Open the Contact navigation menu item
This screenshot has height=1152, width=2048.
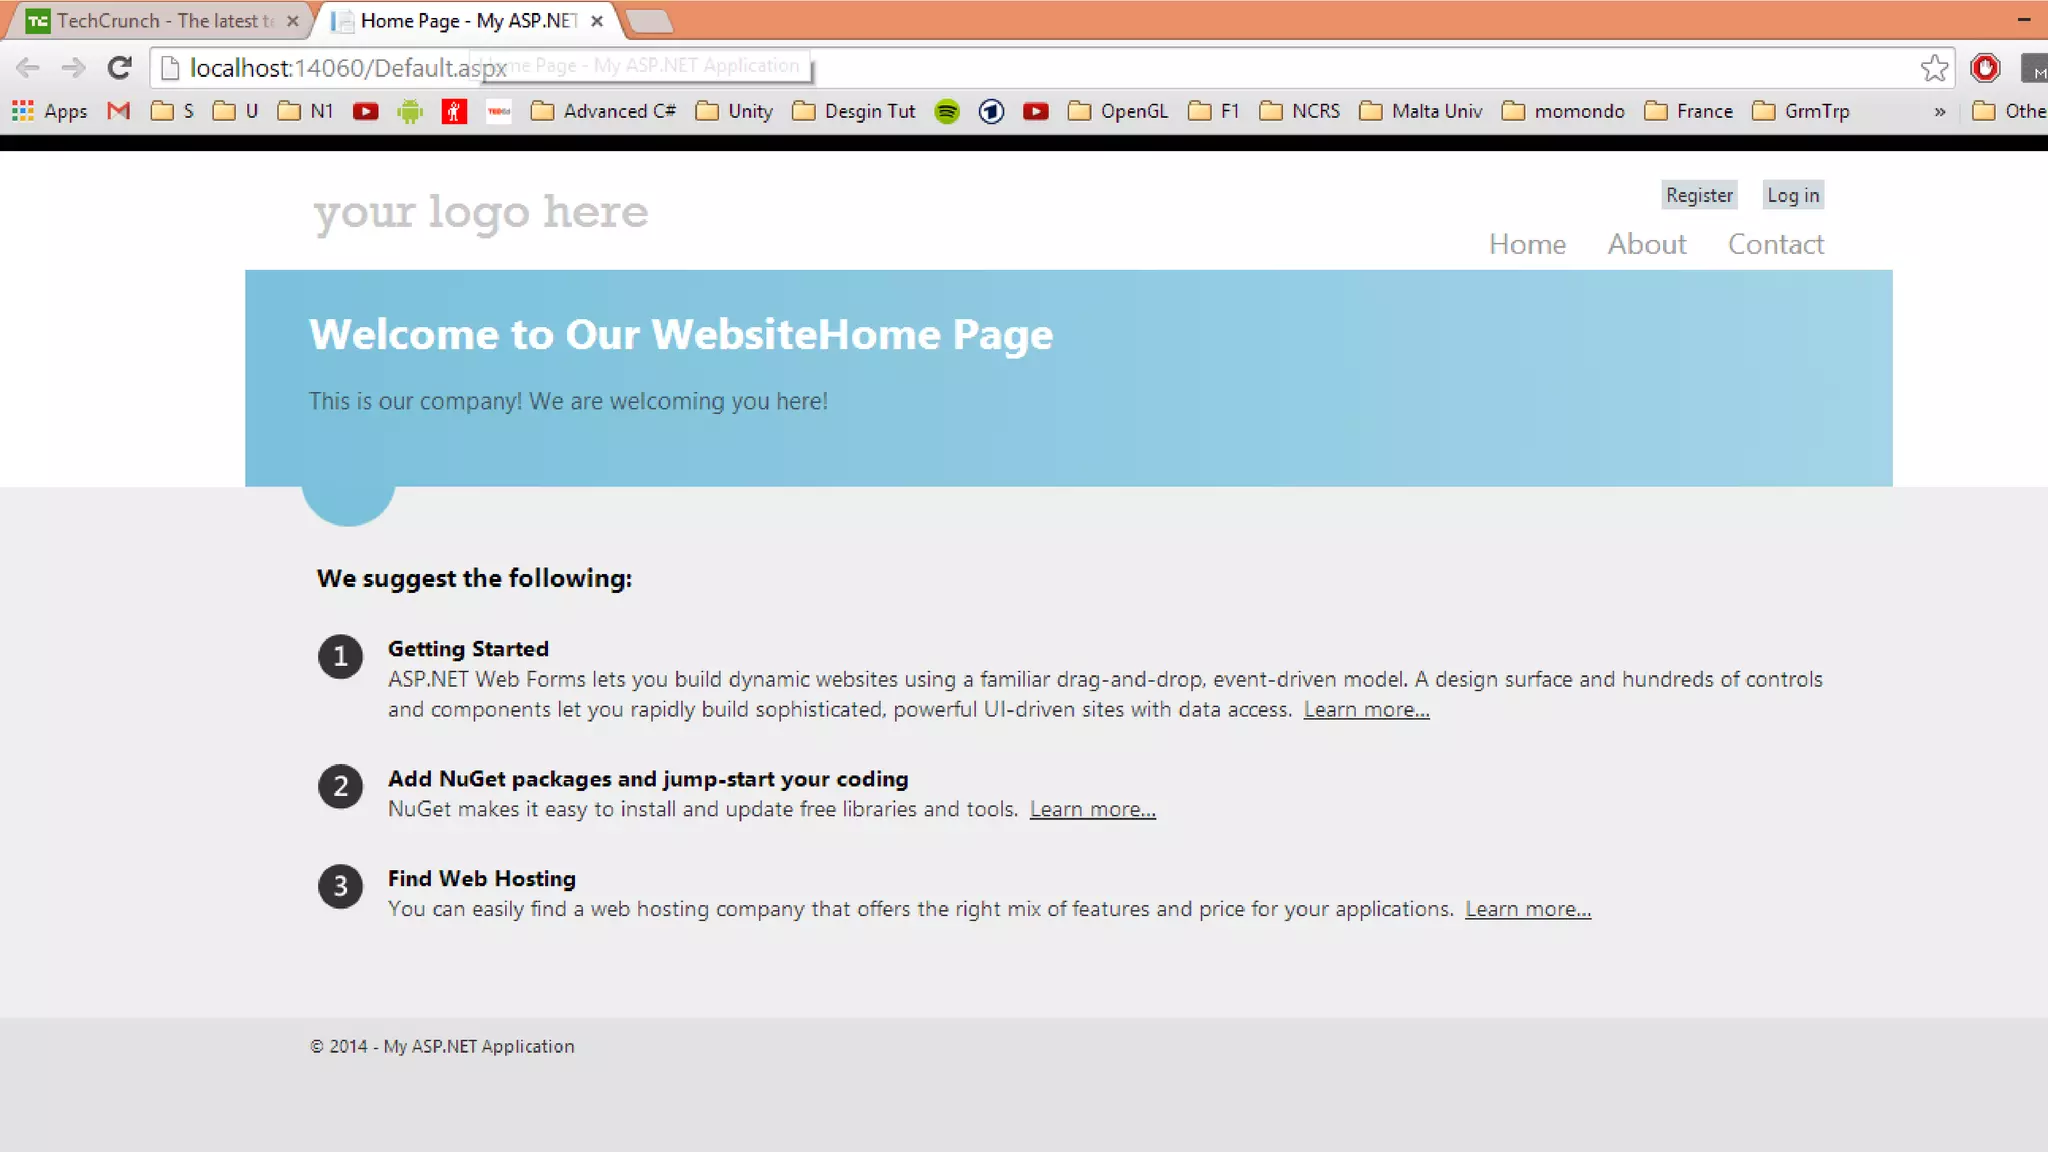pos(1776,244)
